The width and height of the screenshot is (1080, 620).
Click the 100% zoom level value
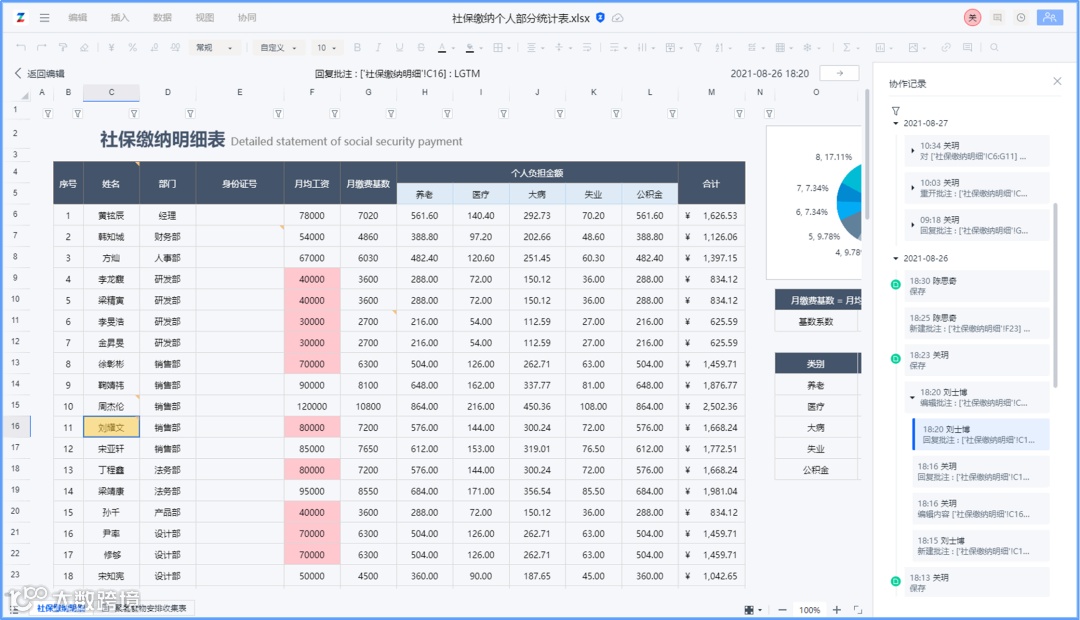coord(809,610)
